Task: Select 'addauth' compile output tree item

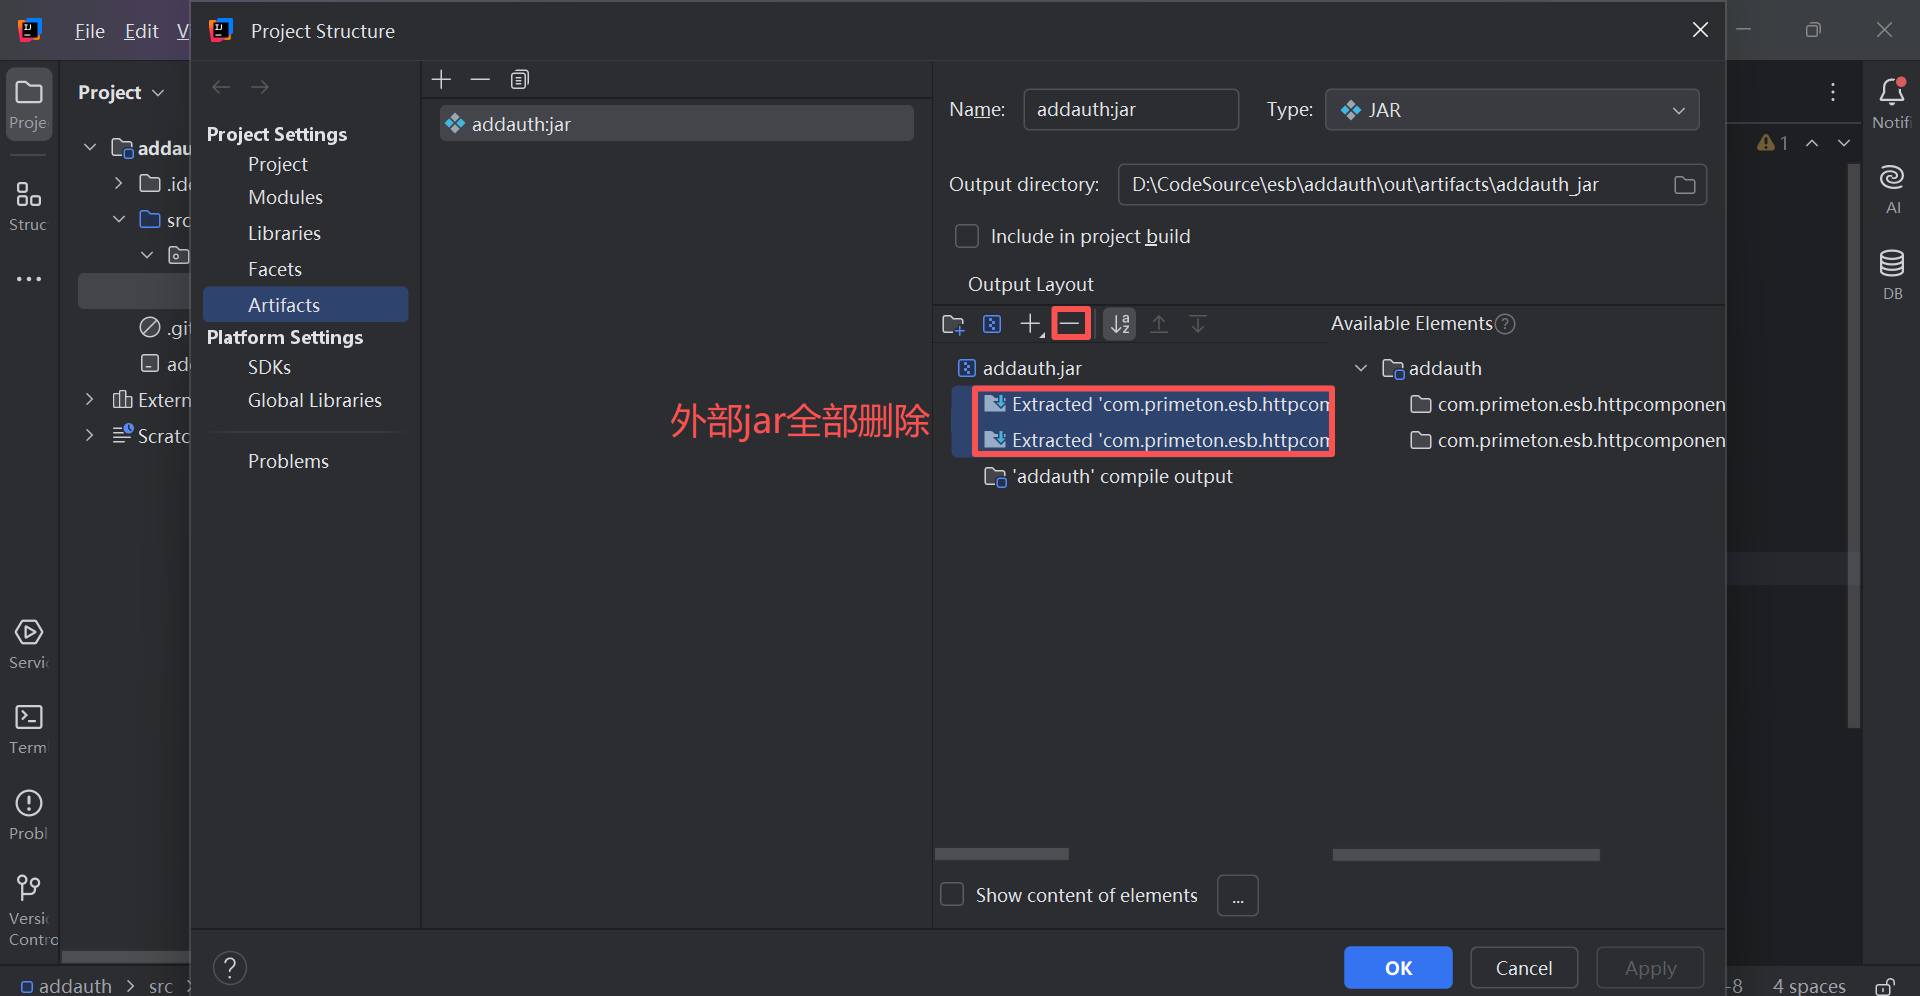Action: (x=1121, y=477)
